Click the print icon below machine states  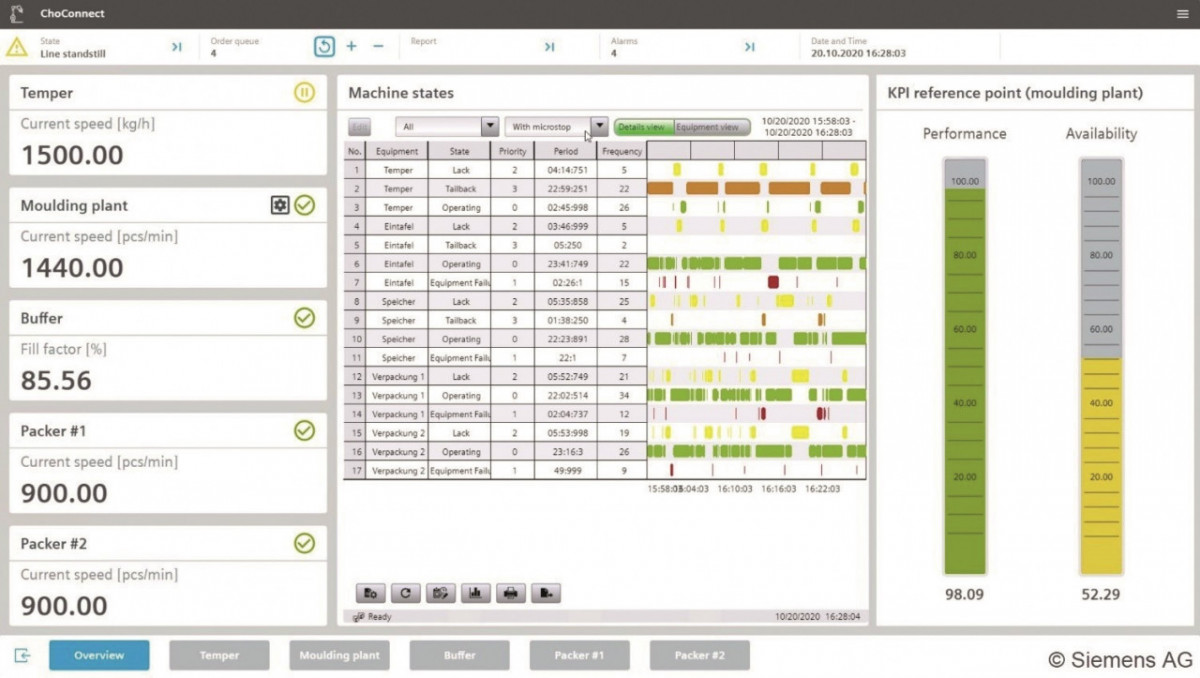[510, 593]
